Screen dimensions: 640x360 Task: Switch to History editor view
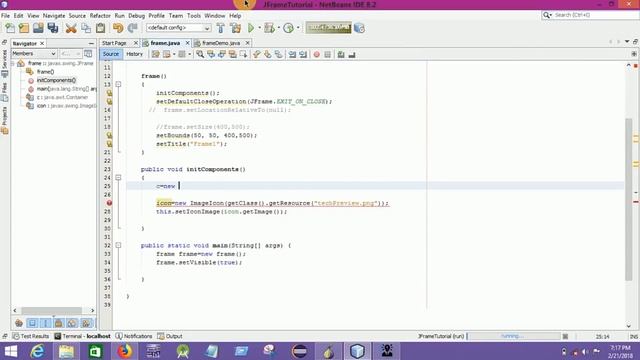(134, 54)
